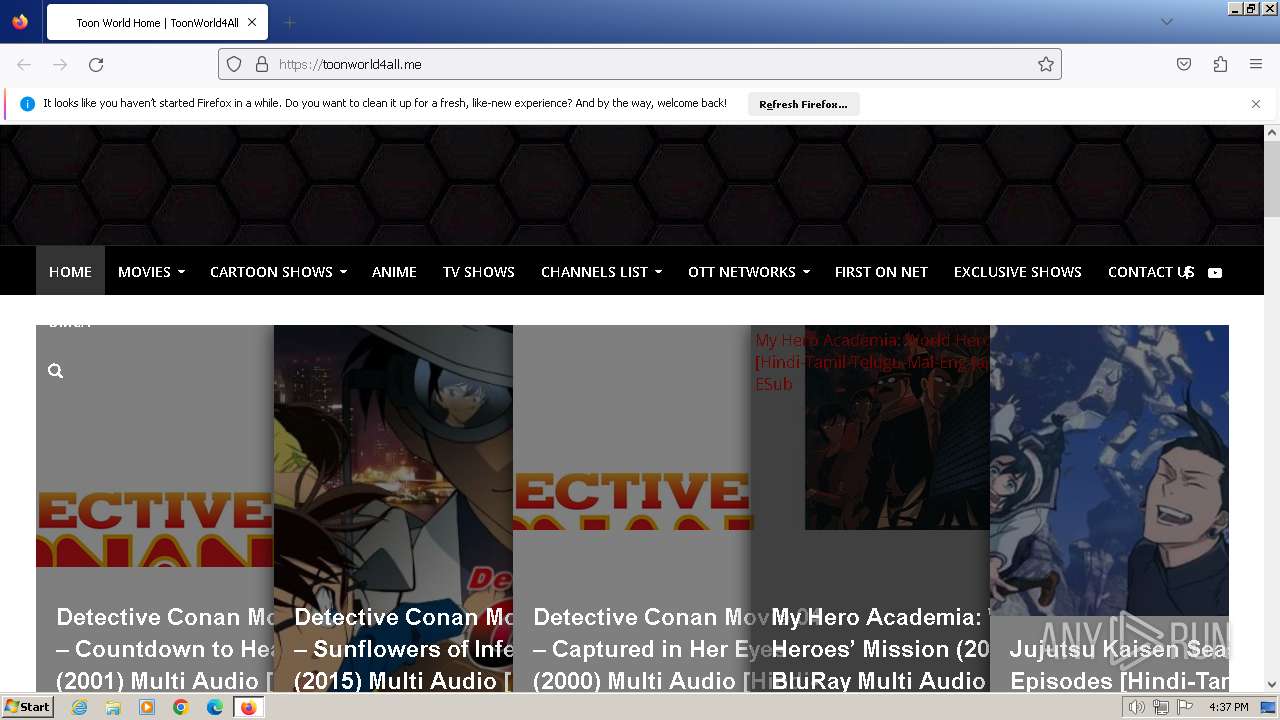This screenshot has height=720, width=1280.
Task: Click the Sunflowers of Inferno poster thumbnail
Action: [x=393, y=460]
